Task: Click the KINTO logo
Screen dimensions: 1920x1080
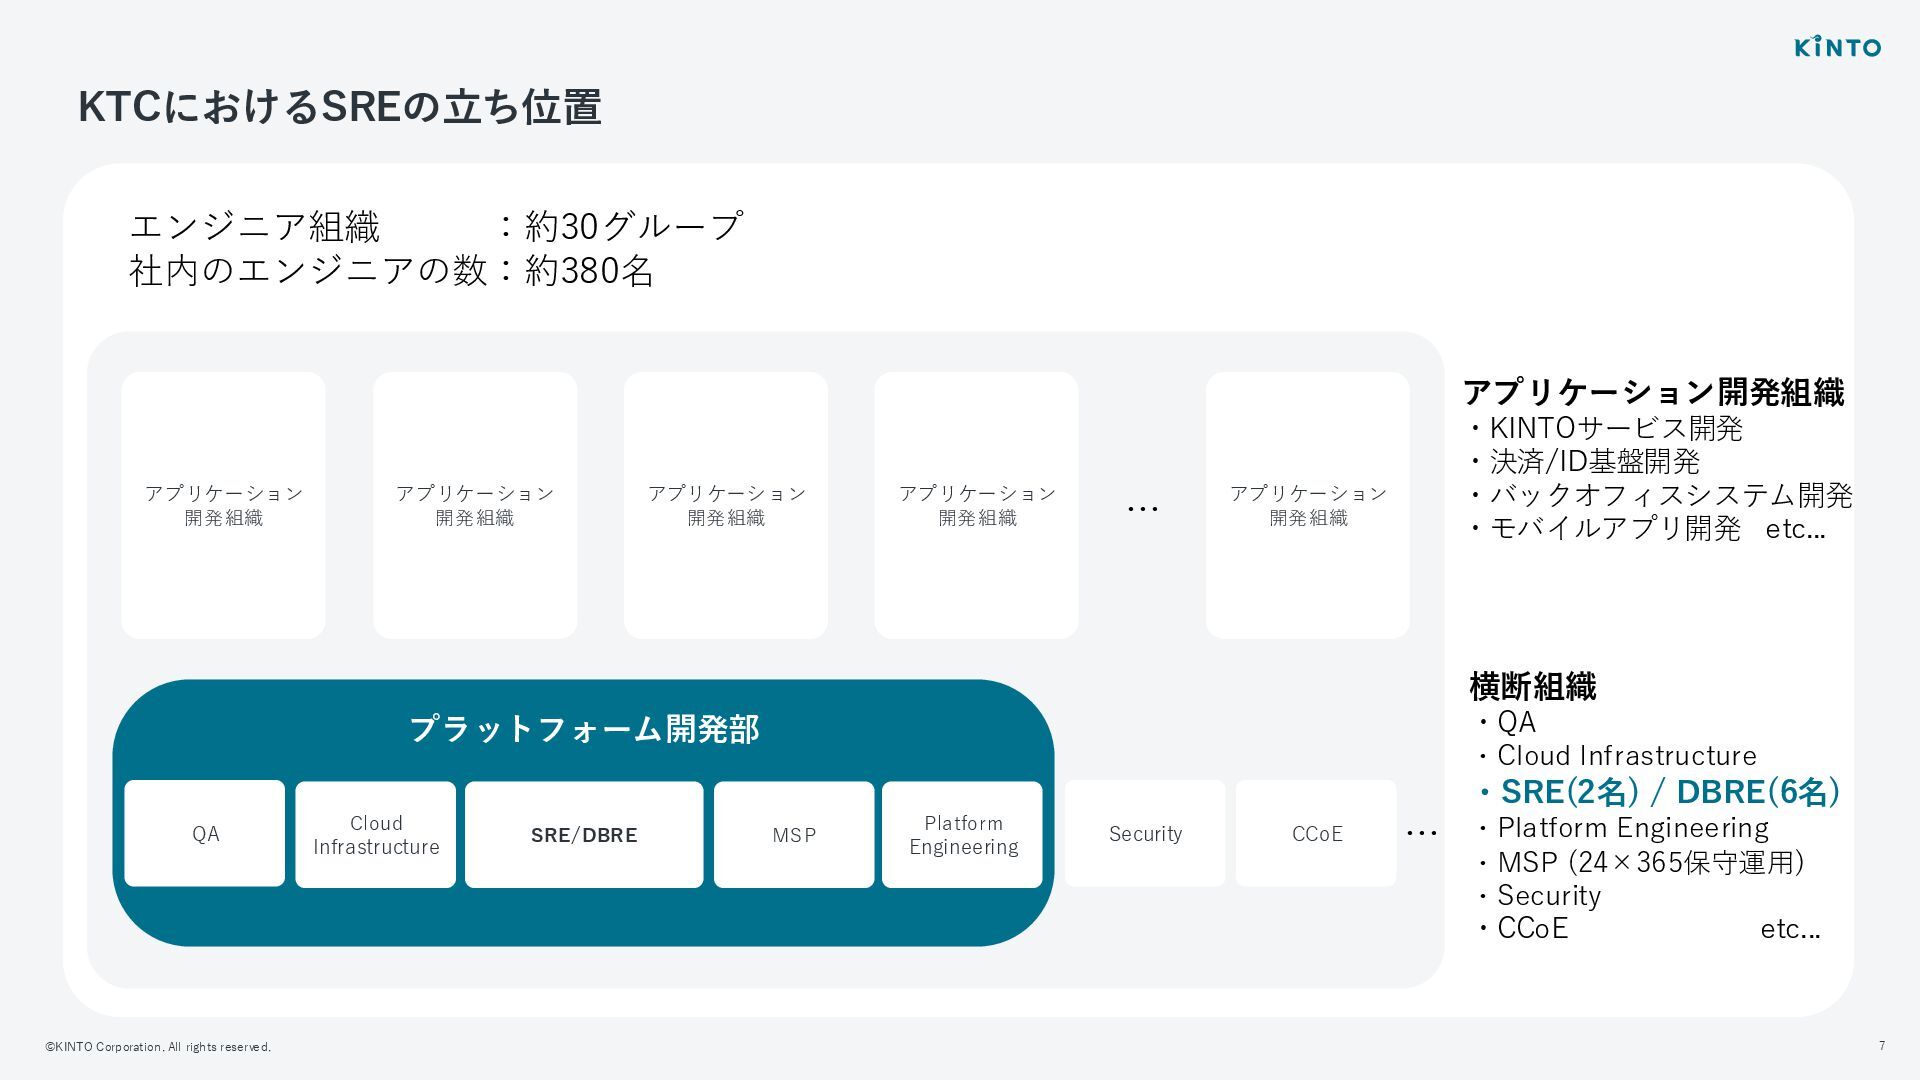Action: [x=1837, y=47]
